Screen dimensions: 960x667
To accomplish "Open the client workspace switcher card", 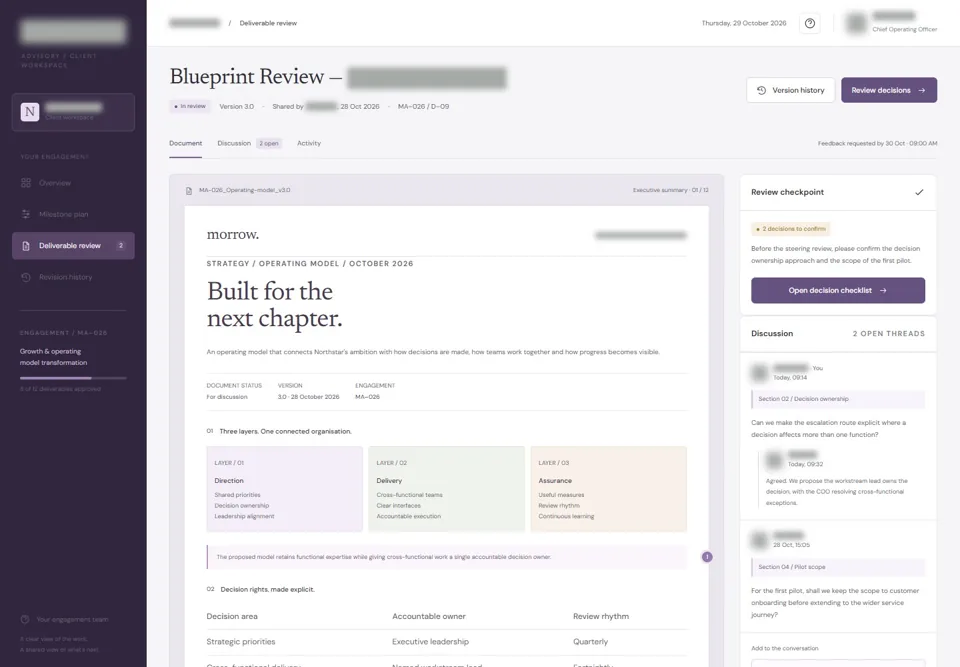I will [73, 112].
